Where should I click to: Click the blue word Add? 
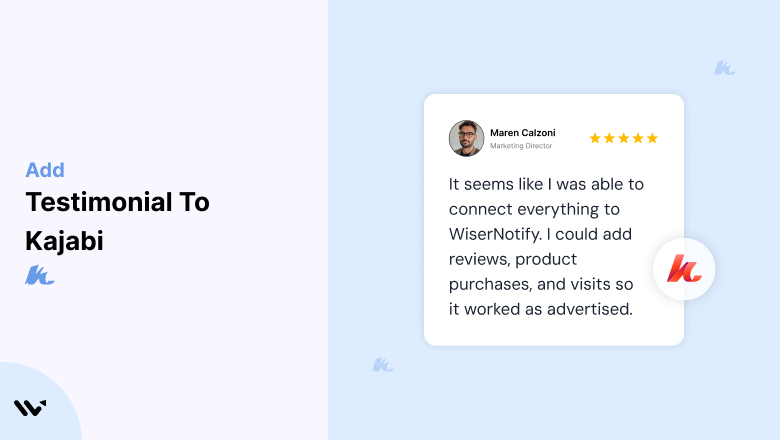pos(45,170)
